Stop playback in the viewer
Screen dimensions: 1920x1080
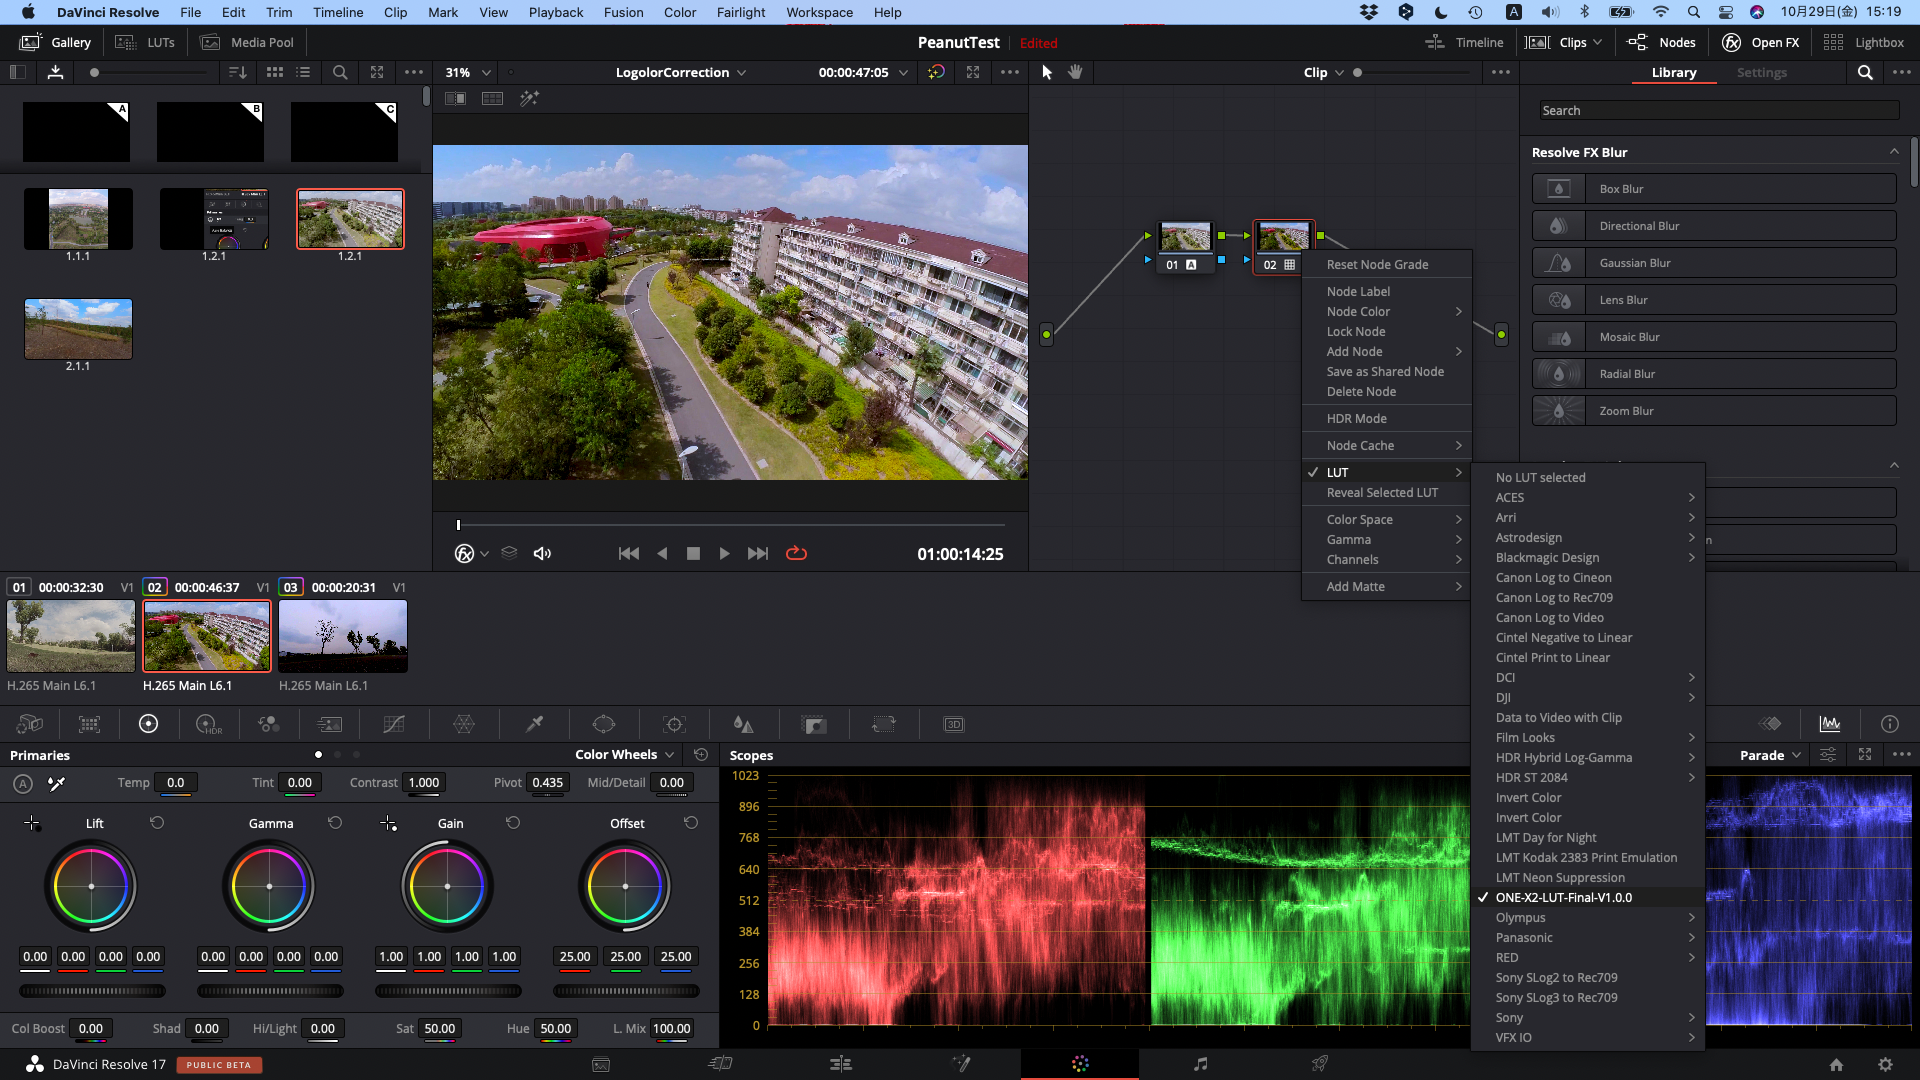click(693, 553)
